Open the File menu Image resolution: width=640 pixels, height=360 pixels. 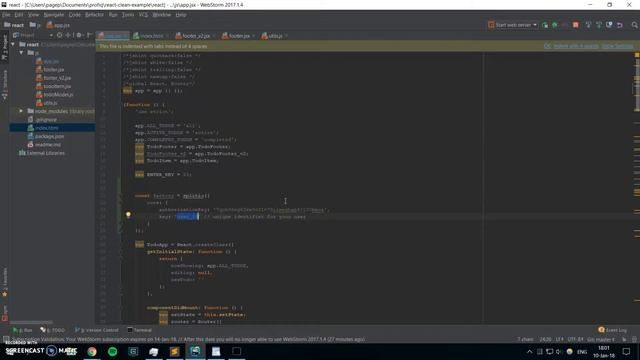click(x=6, y=15)
